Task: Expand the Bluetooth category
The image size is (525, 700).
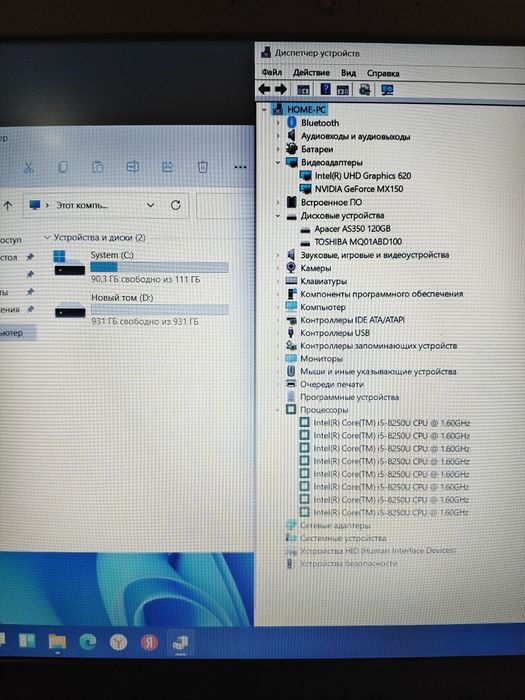Action: [278, 122]
